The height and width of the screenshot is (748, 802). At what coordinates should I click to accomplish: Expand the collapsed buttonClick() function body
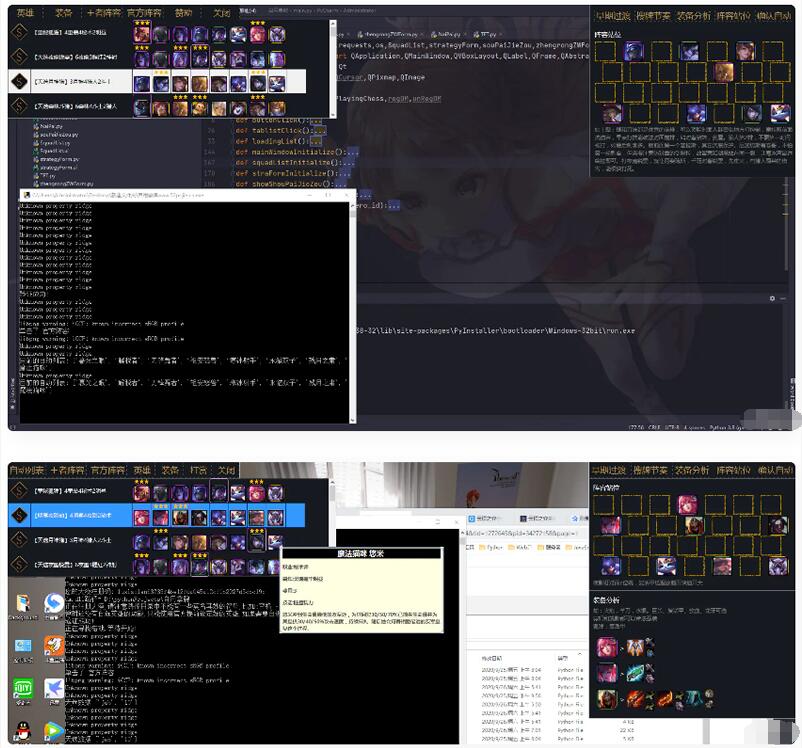[313, 119]
